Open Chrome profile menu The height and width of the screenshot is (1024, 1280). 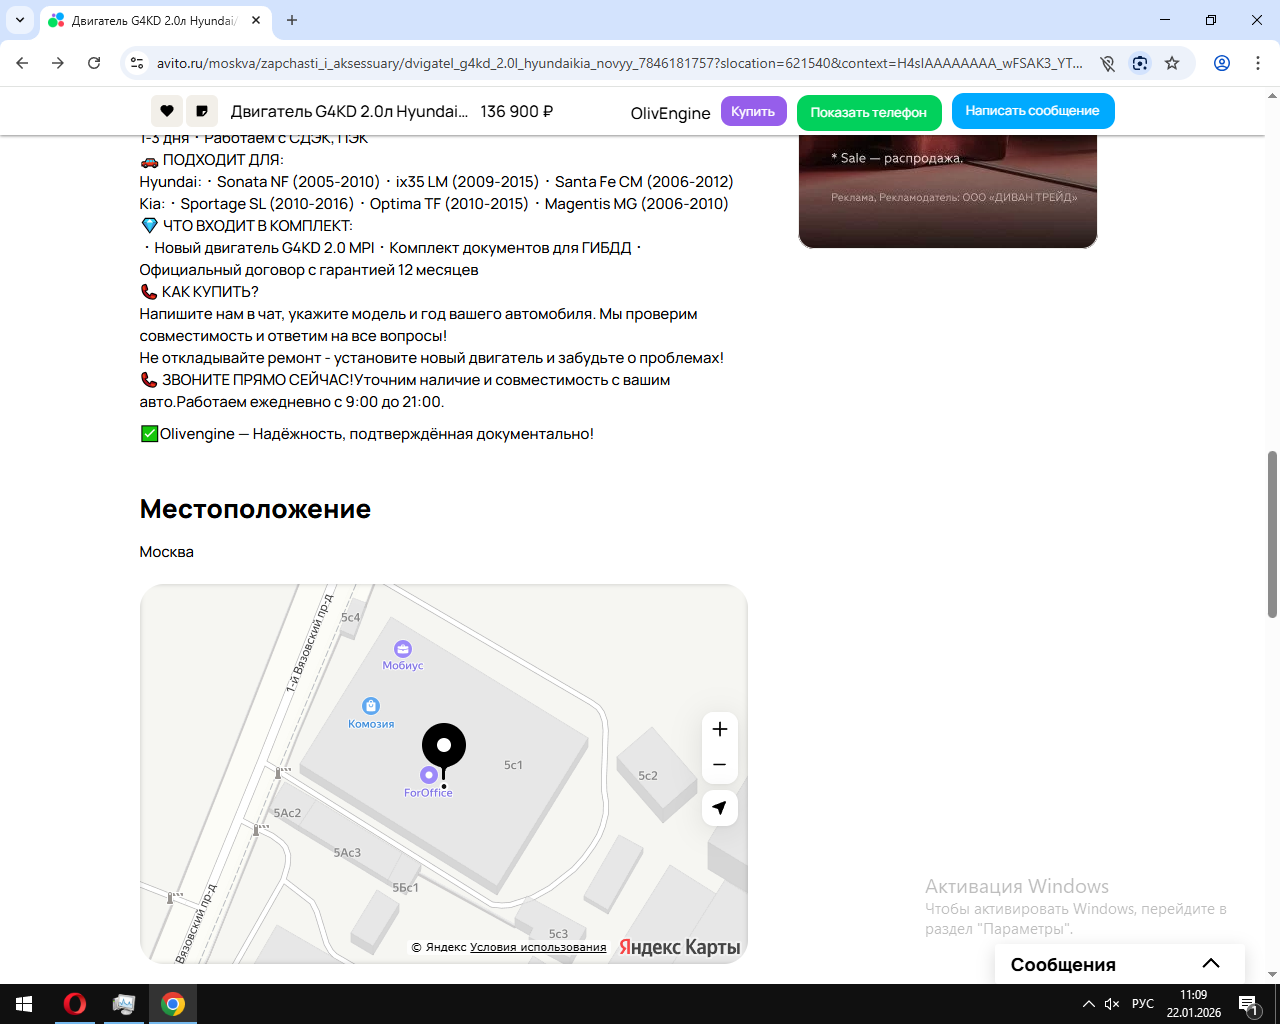tap(1222, 63)
